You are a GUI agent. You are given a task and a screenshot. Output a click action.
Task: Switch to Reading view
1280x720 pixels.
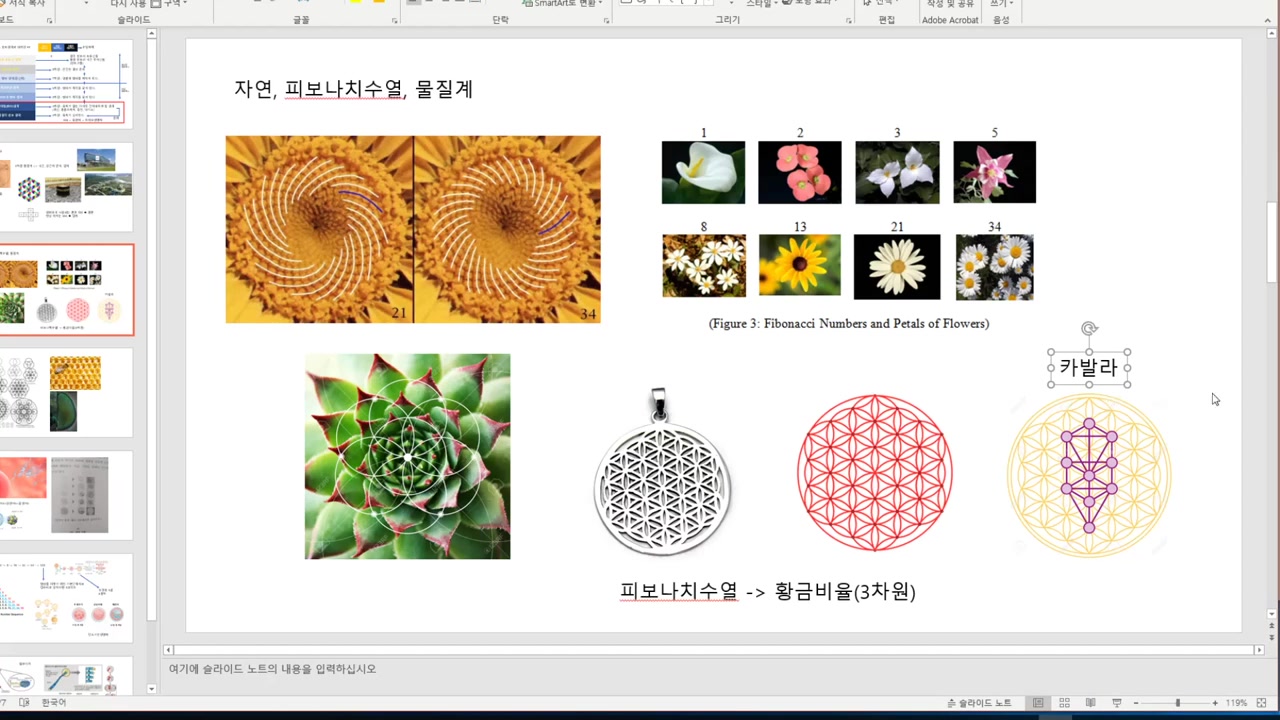pyautogui.click(x=1091, y=703)
